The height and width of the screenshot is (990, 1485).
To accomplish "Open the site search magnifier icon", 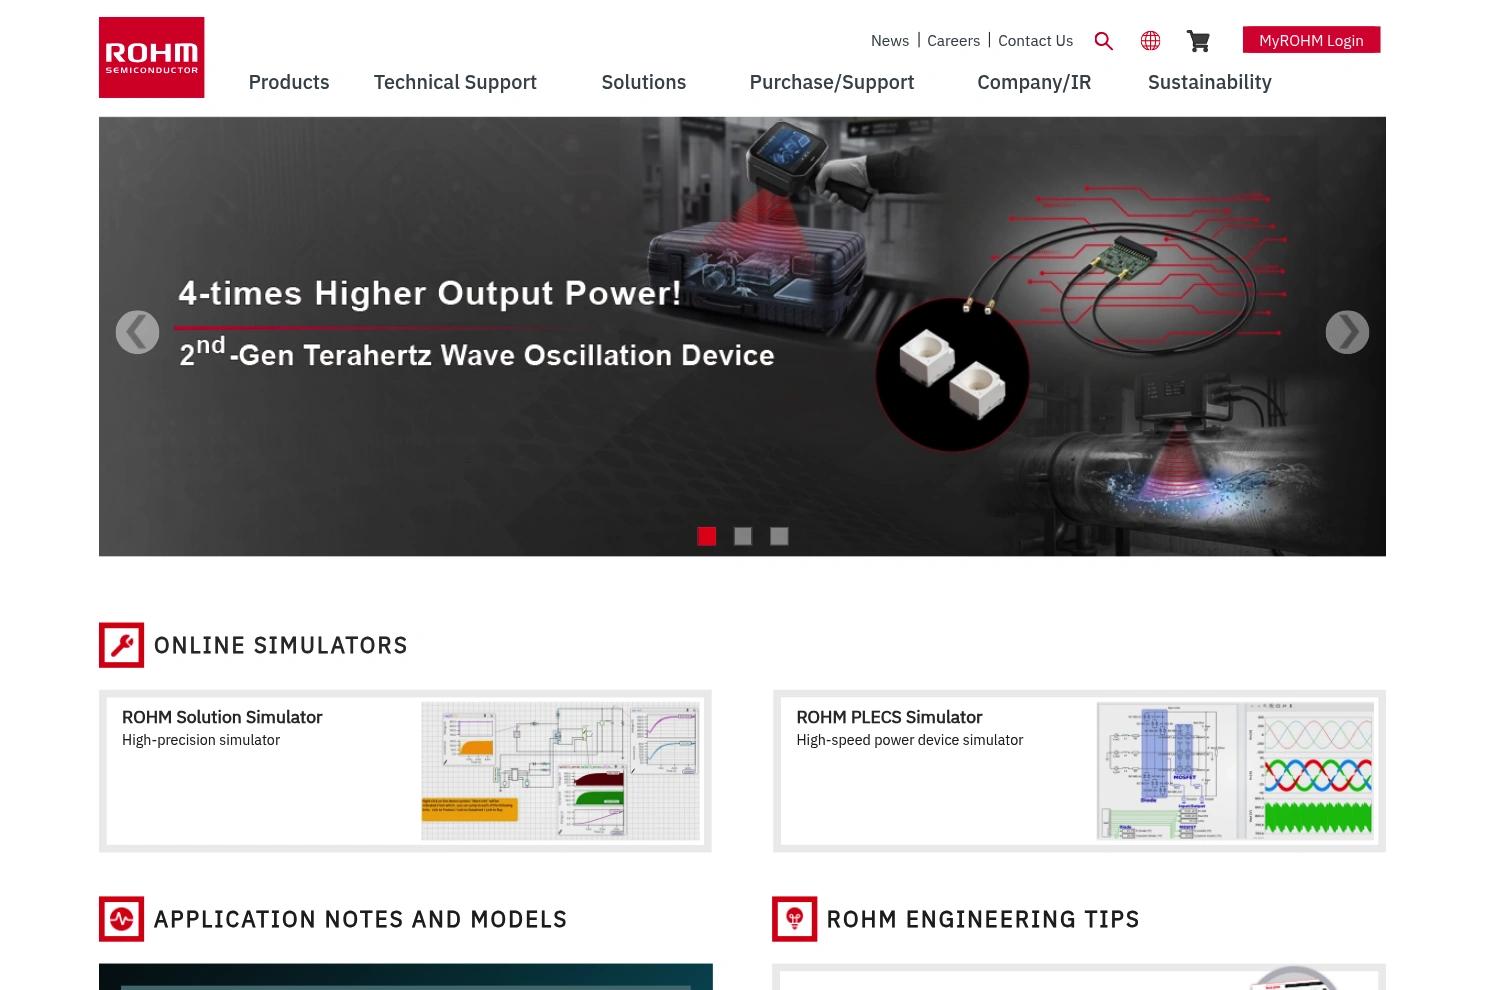I will click(1103, 41).
